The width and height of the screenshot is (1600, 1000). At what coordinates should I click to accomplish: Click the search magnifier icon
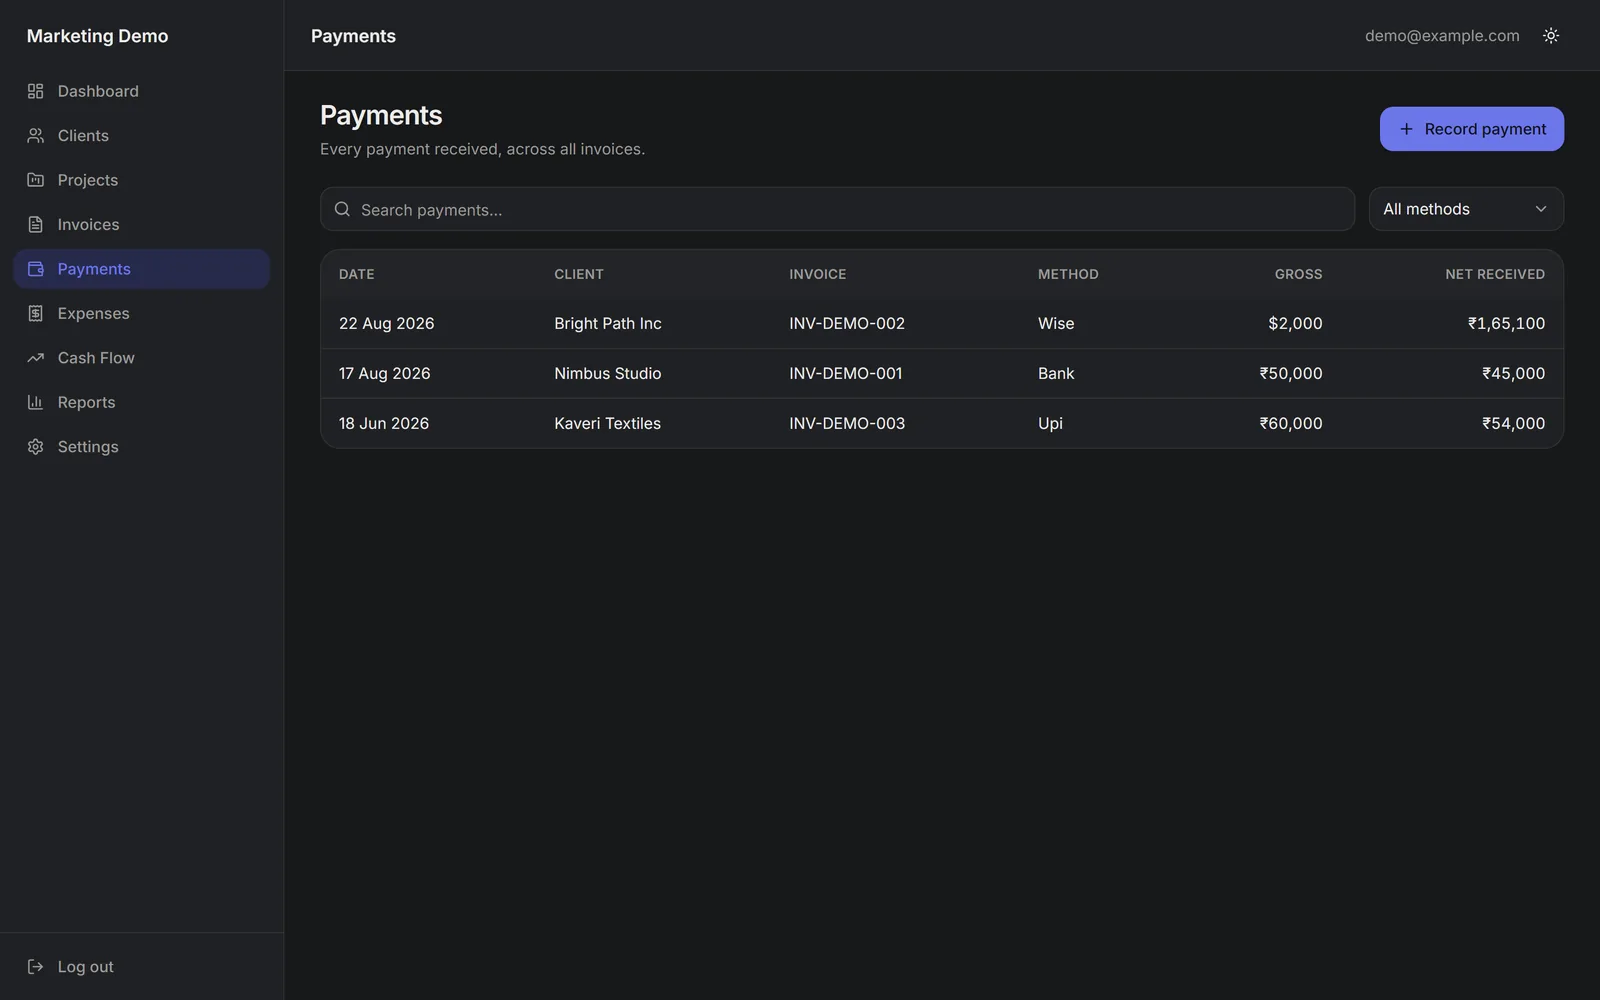pos(342,209)
